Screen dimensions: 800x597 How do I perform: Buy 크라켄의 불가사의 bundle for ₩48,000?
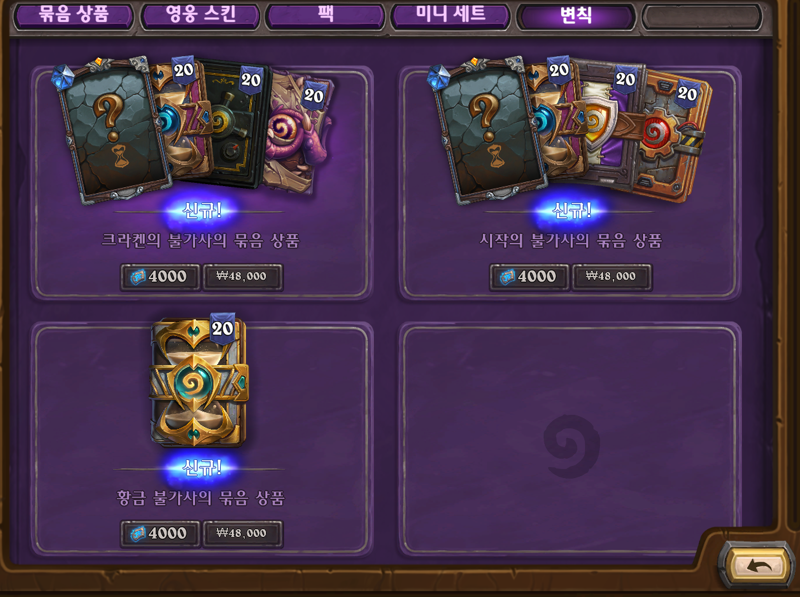click(x=243, y=277)
